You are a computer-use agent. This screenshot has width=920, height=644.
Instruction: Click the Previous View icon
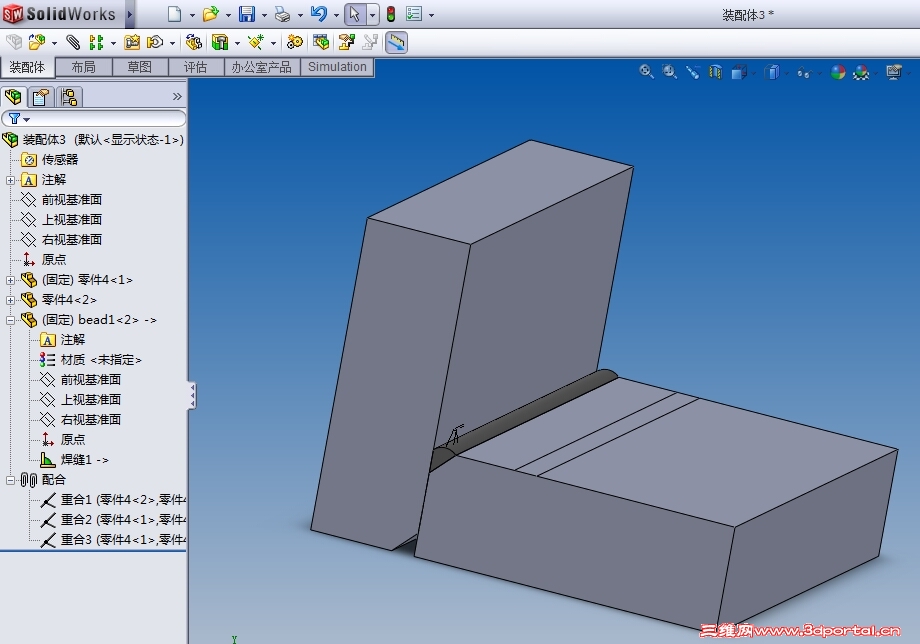[x=693, y=72]
